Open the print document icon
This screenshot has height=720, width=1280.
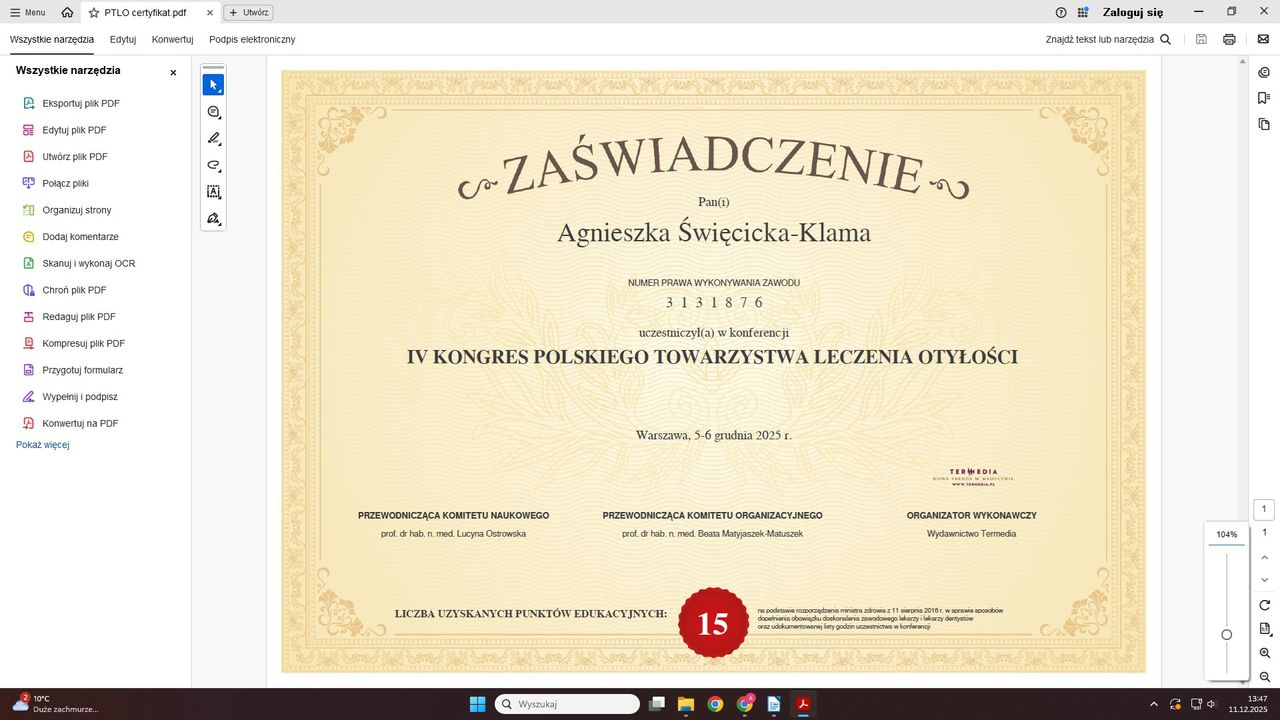[1229, 39]
